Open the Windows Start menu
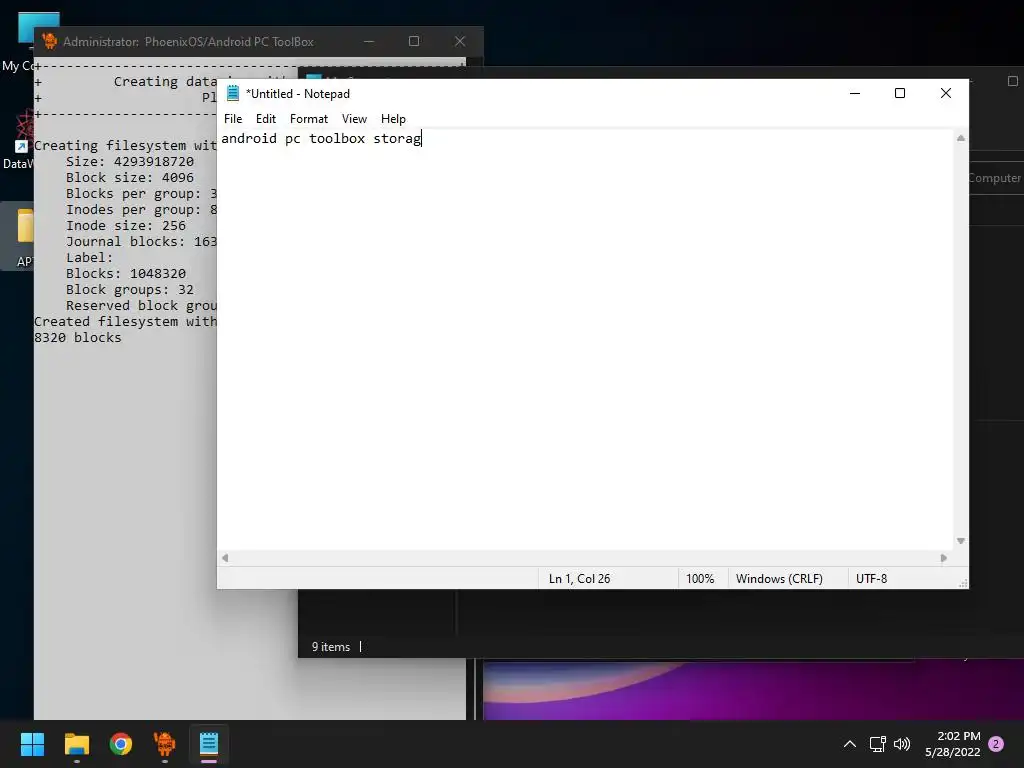Image resolution: width=1024 pixels, height=768 pixels. (32, 744)
